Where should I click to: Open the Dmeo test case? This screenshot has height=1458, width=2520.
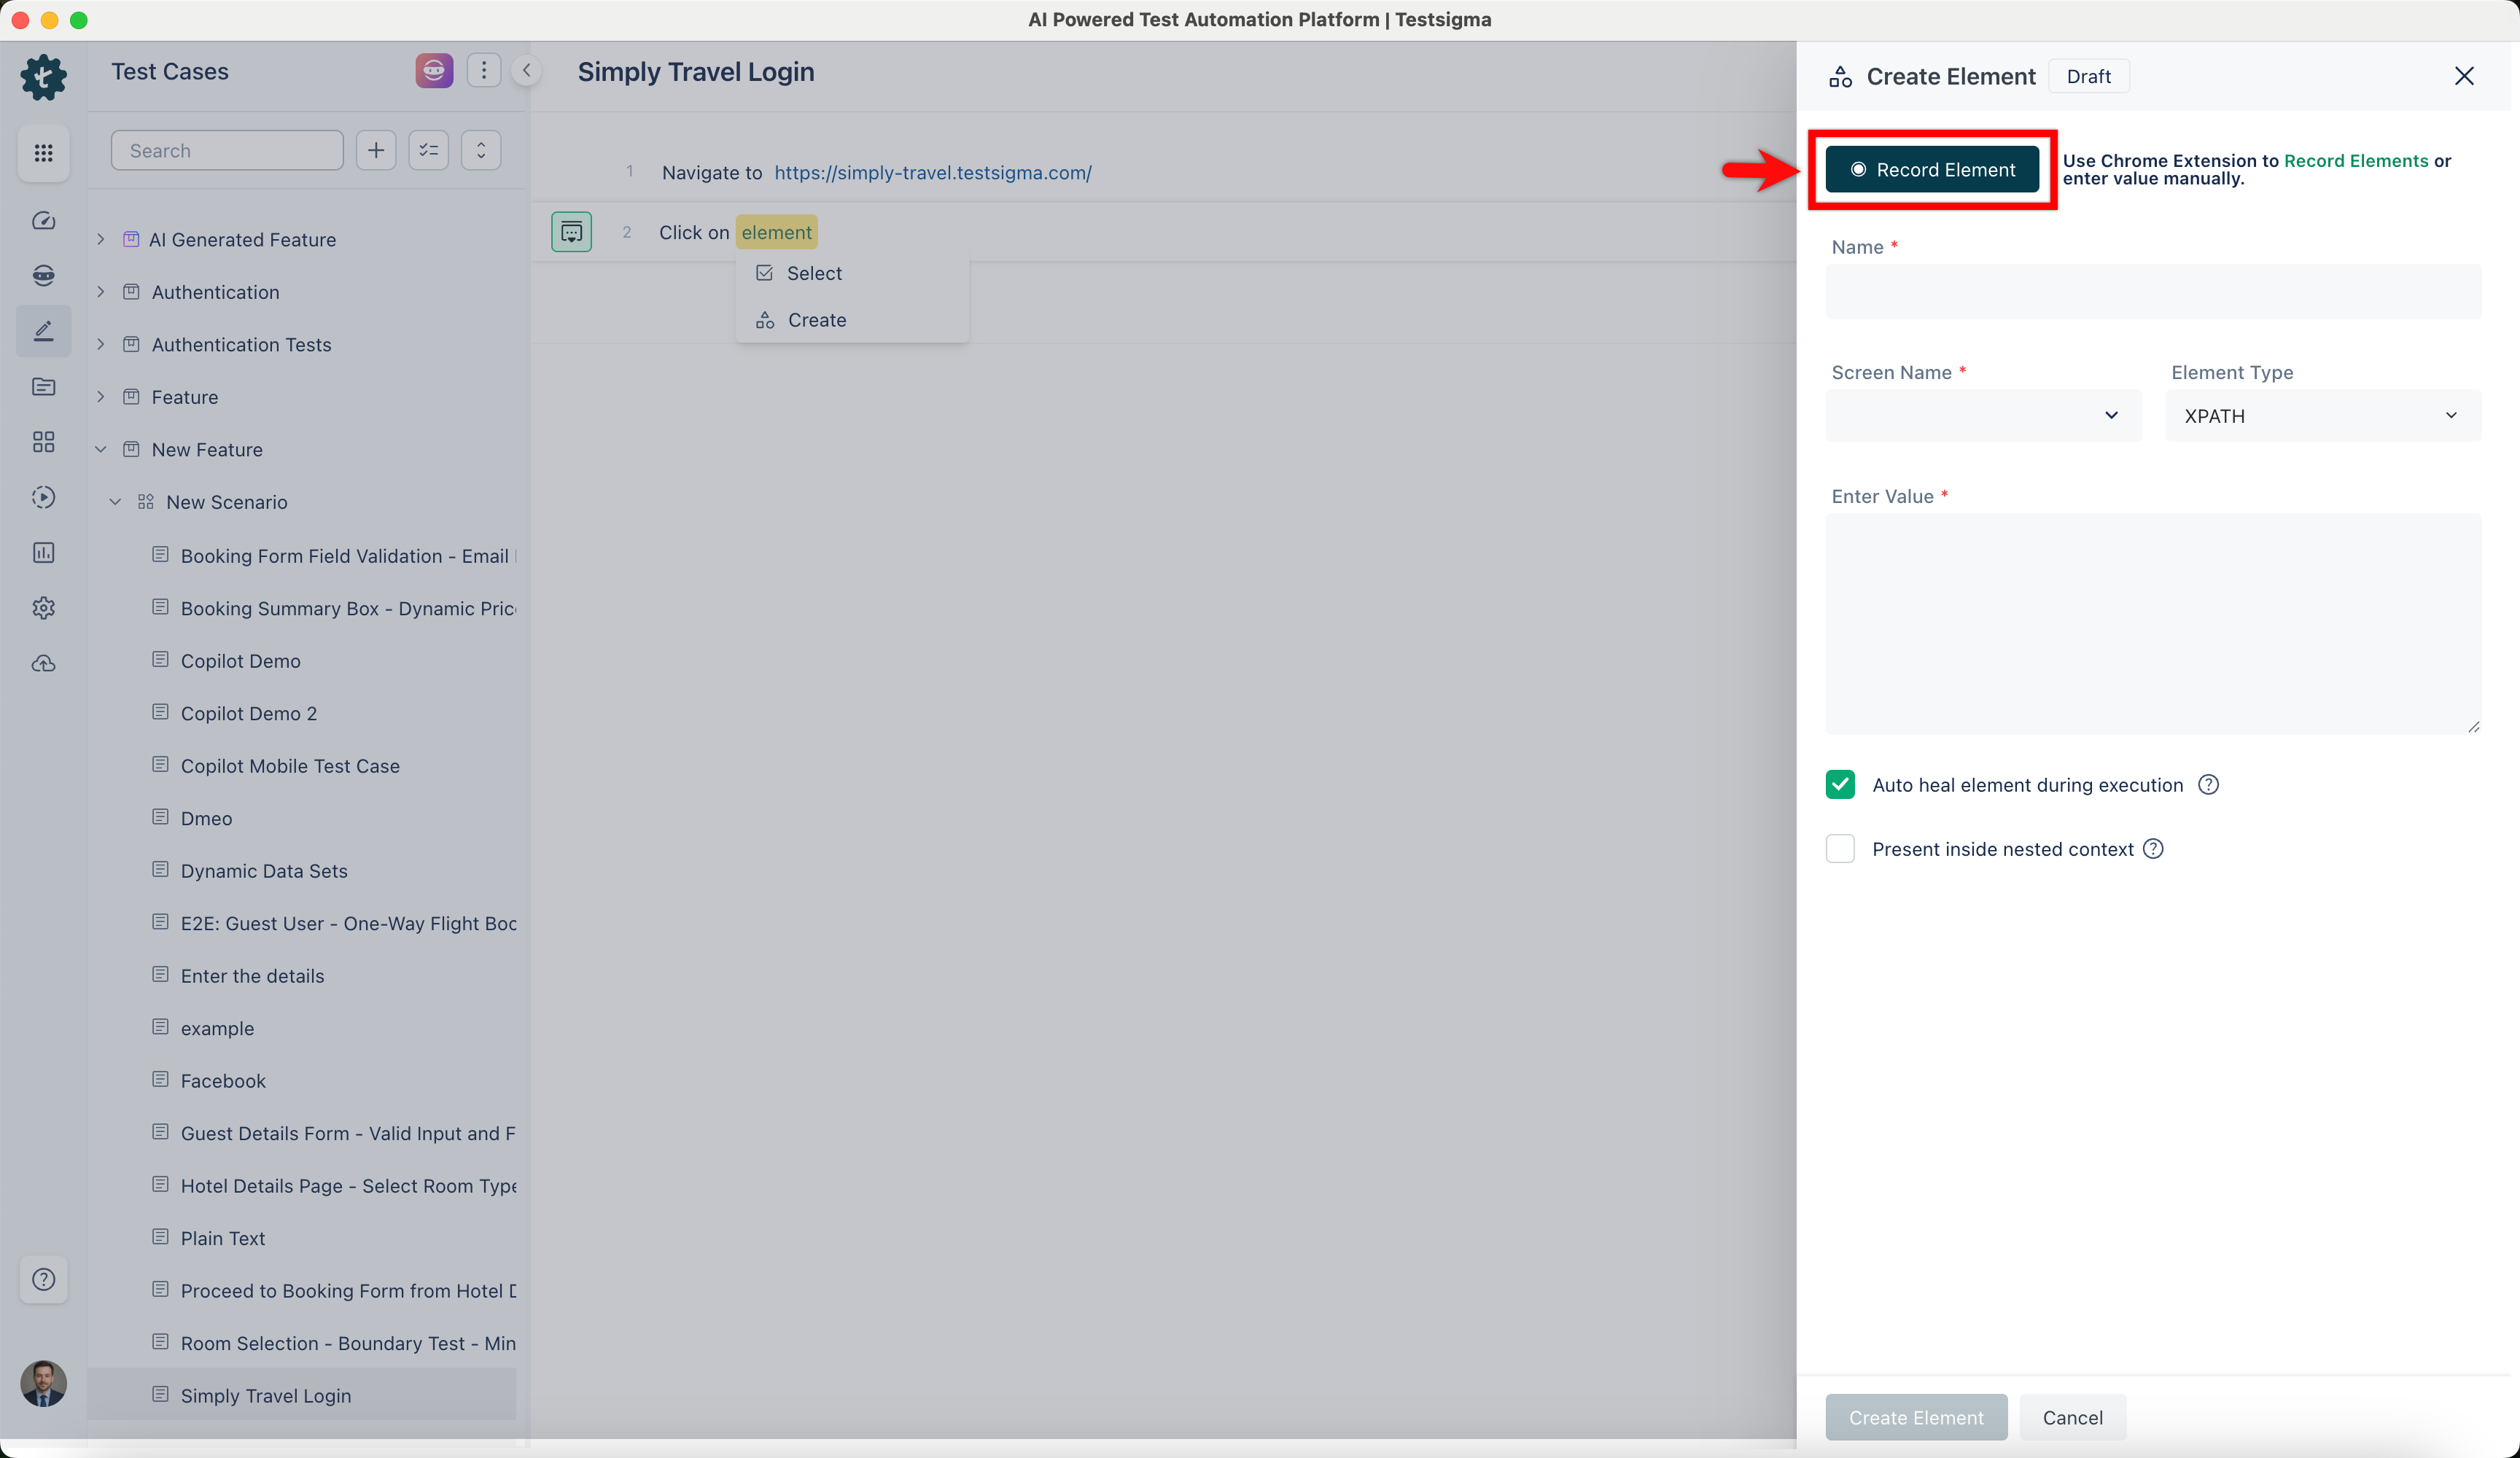click(206, 818)
